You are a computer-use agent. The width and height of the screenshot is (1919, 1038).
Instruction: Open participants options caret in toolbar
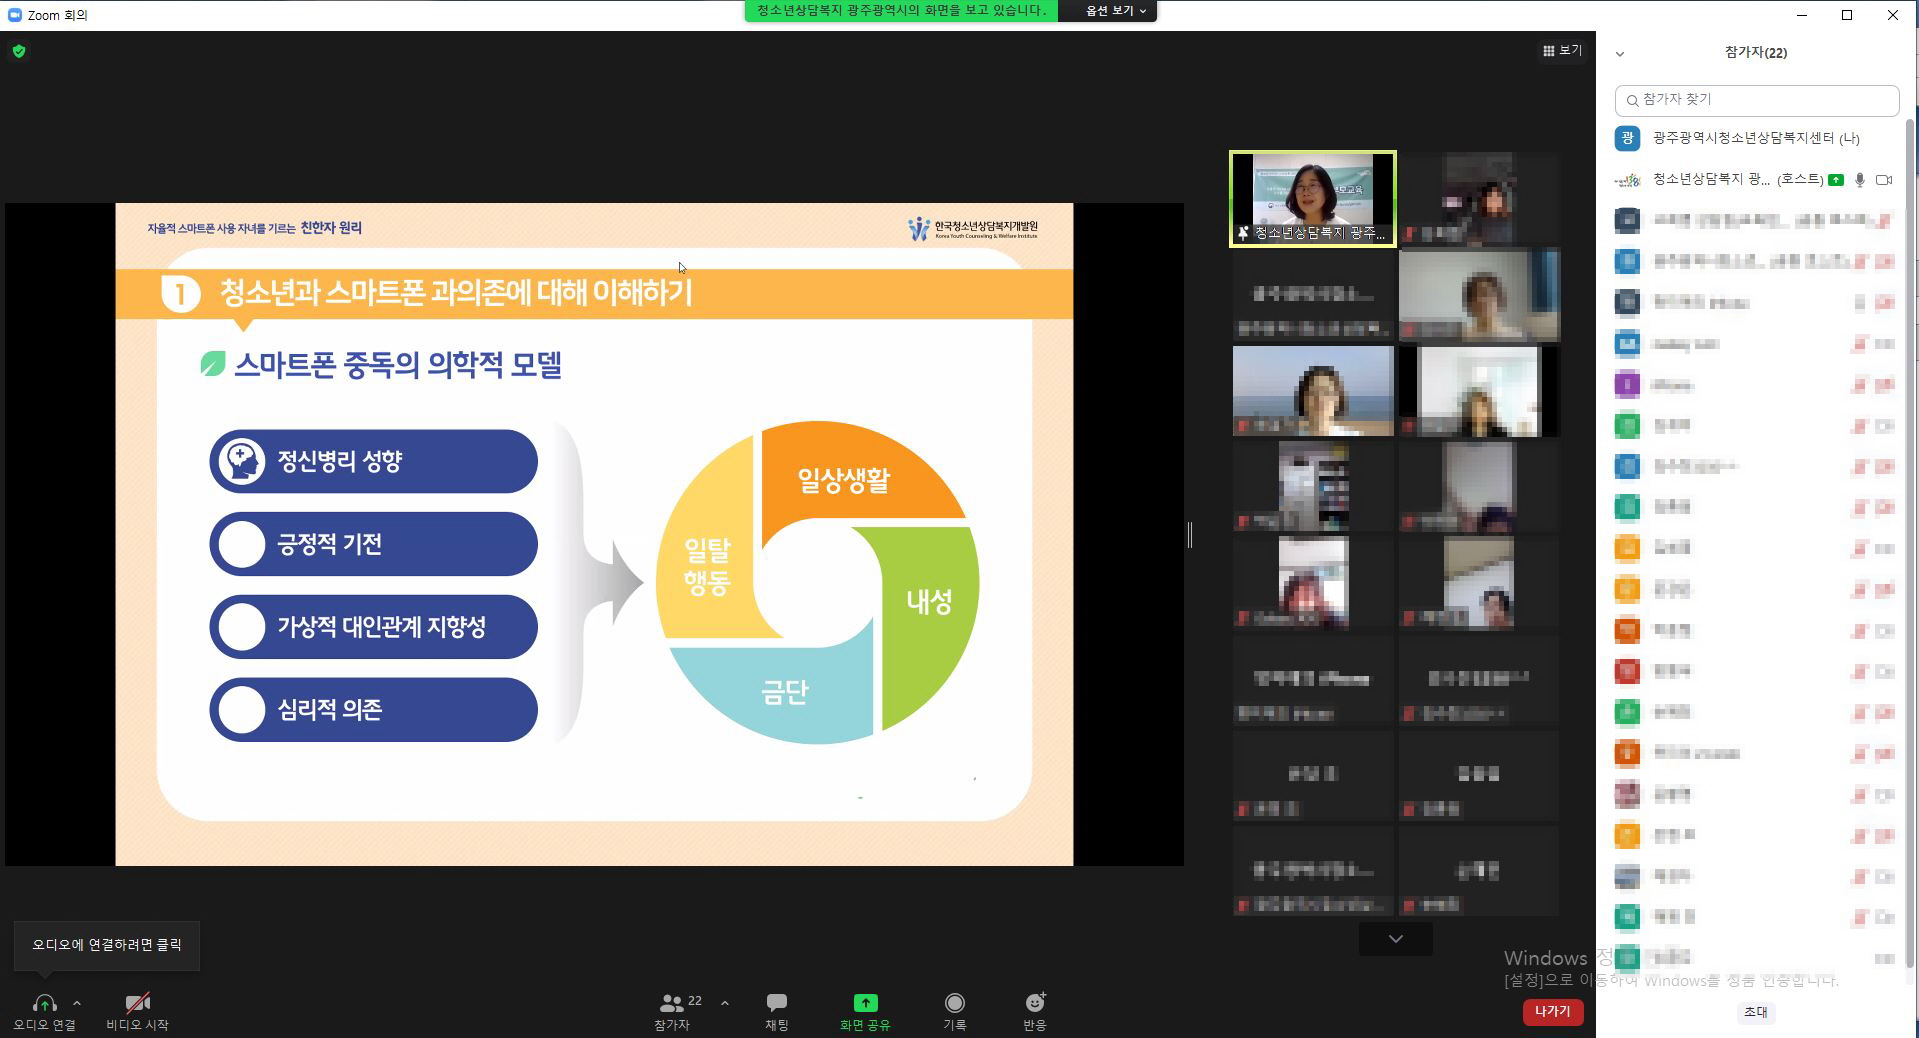(725, 1002)
